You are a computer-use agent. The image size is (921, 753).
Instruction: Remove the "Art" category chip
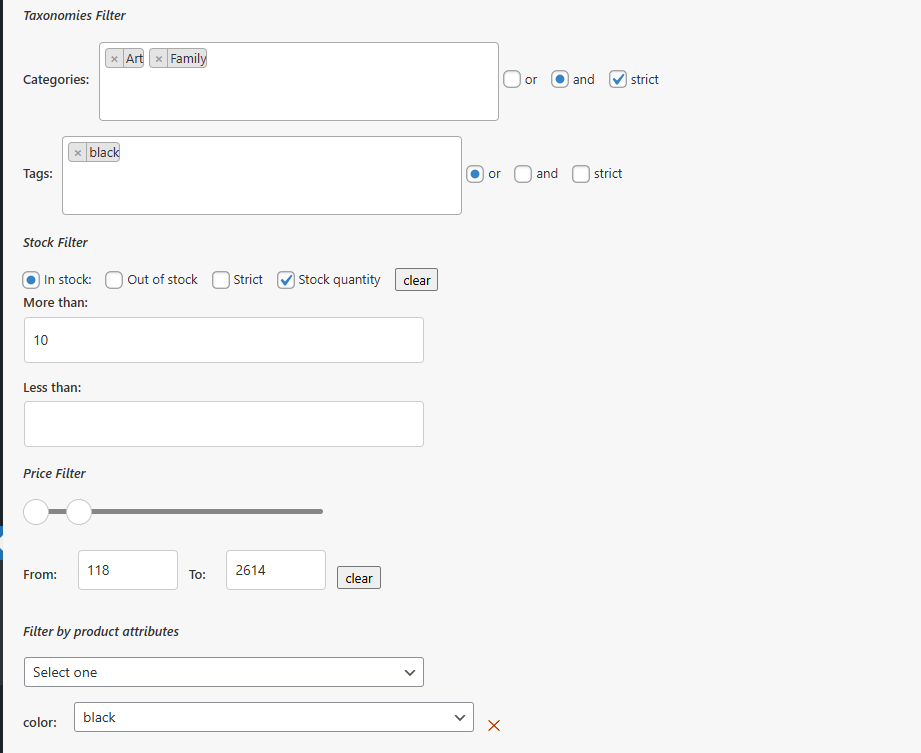(114, 58)
